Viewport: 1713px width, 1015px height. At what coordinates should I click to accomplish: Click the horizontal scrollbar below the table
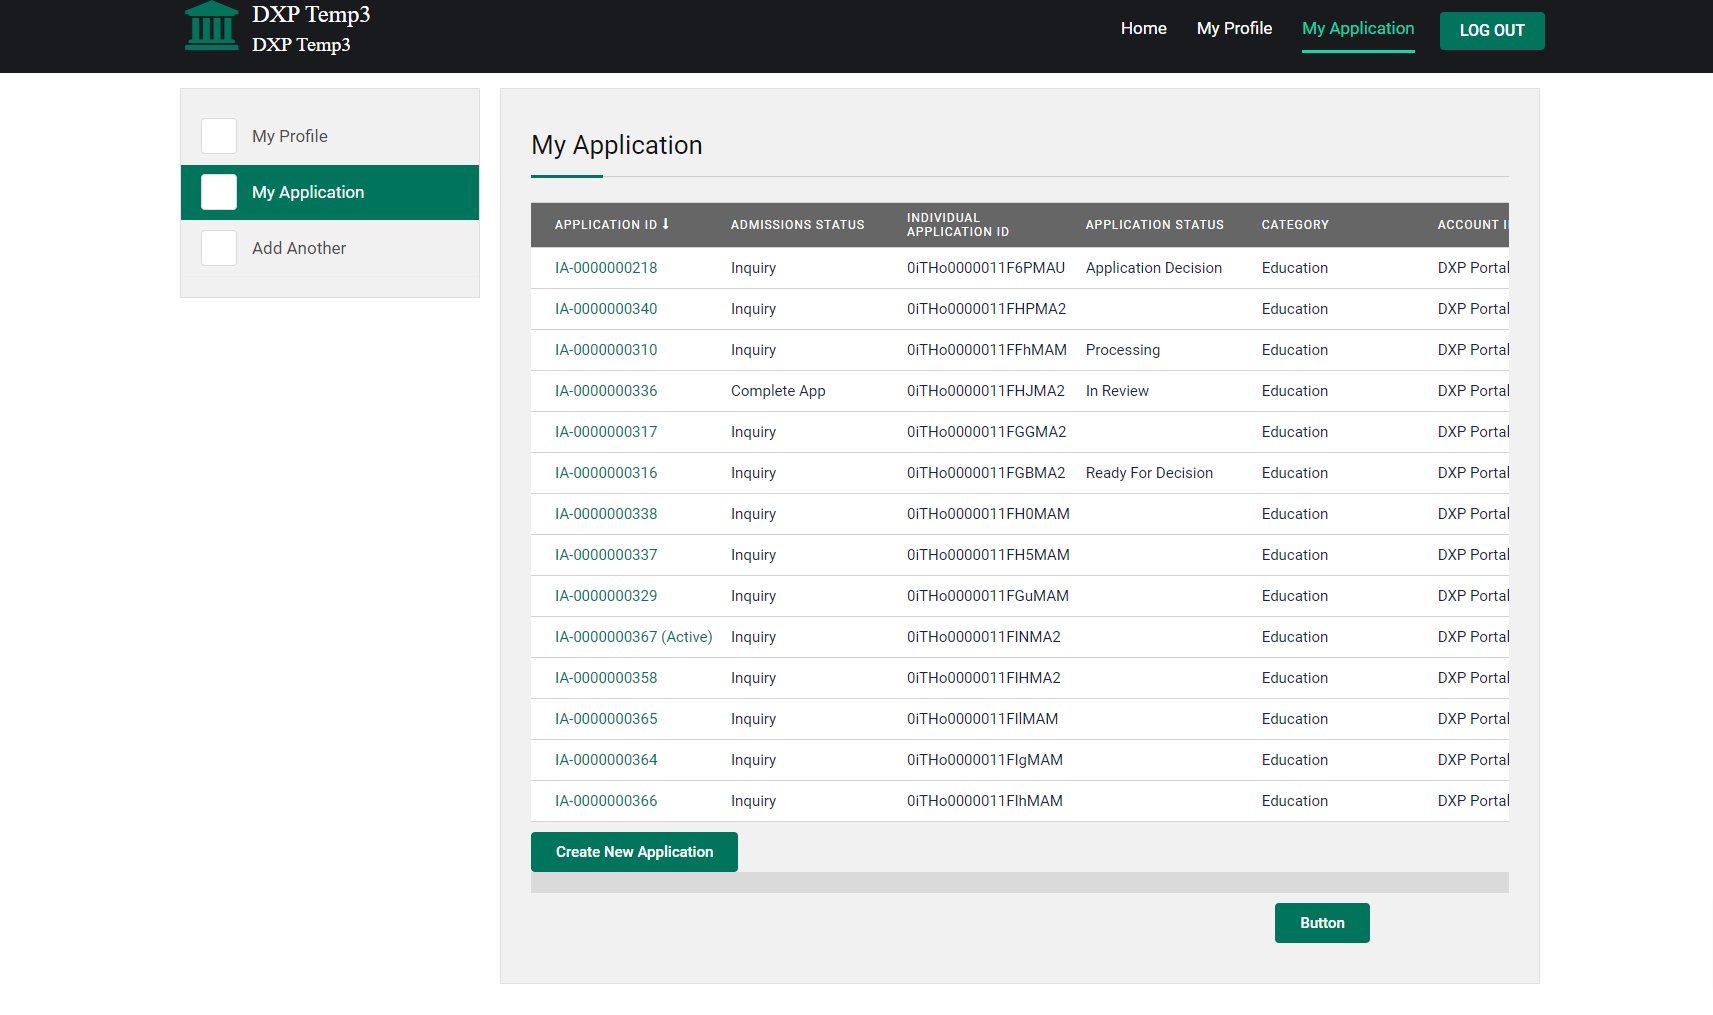[1019, 883]
